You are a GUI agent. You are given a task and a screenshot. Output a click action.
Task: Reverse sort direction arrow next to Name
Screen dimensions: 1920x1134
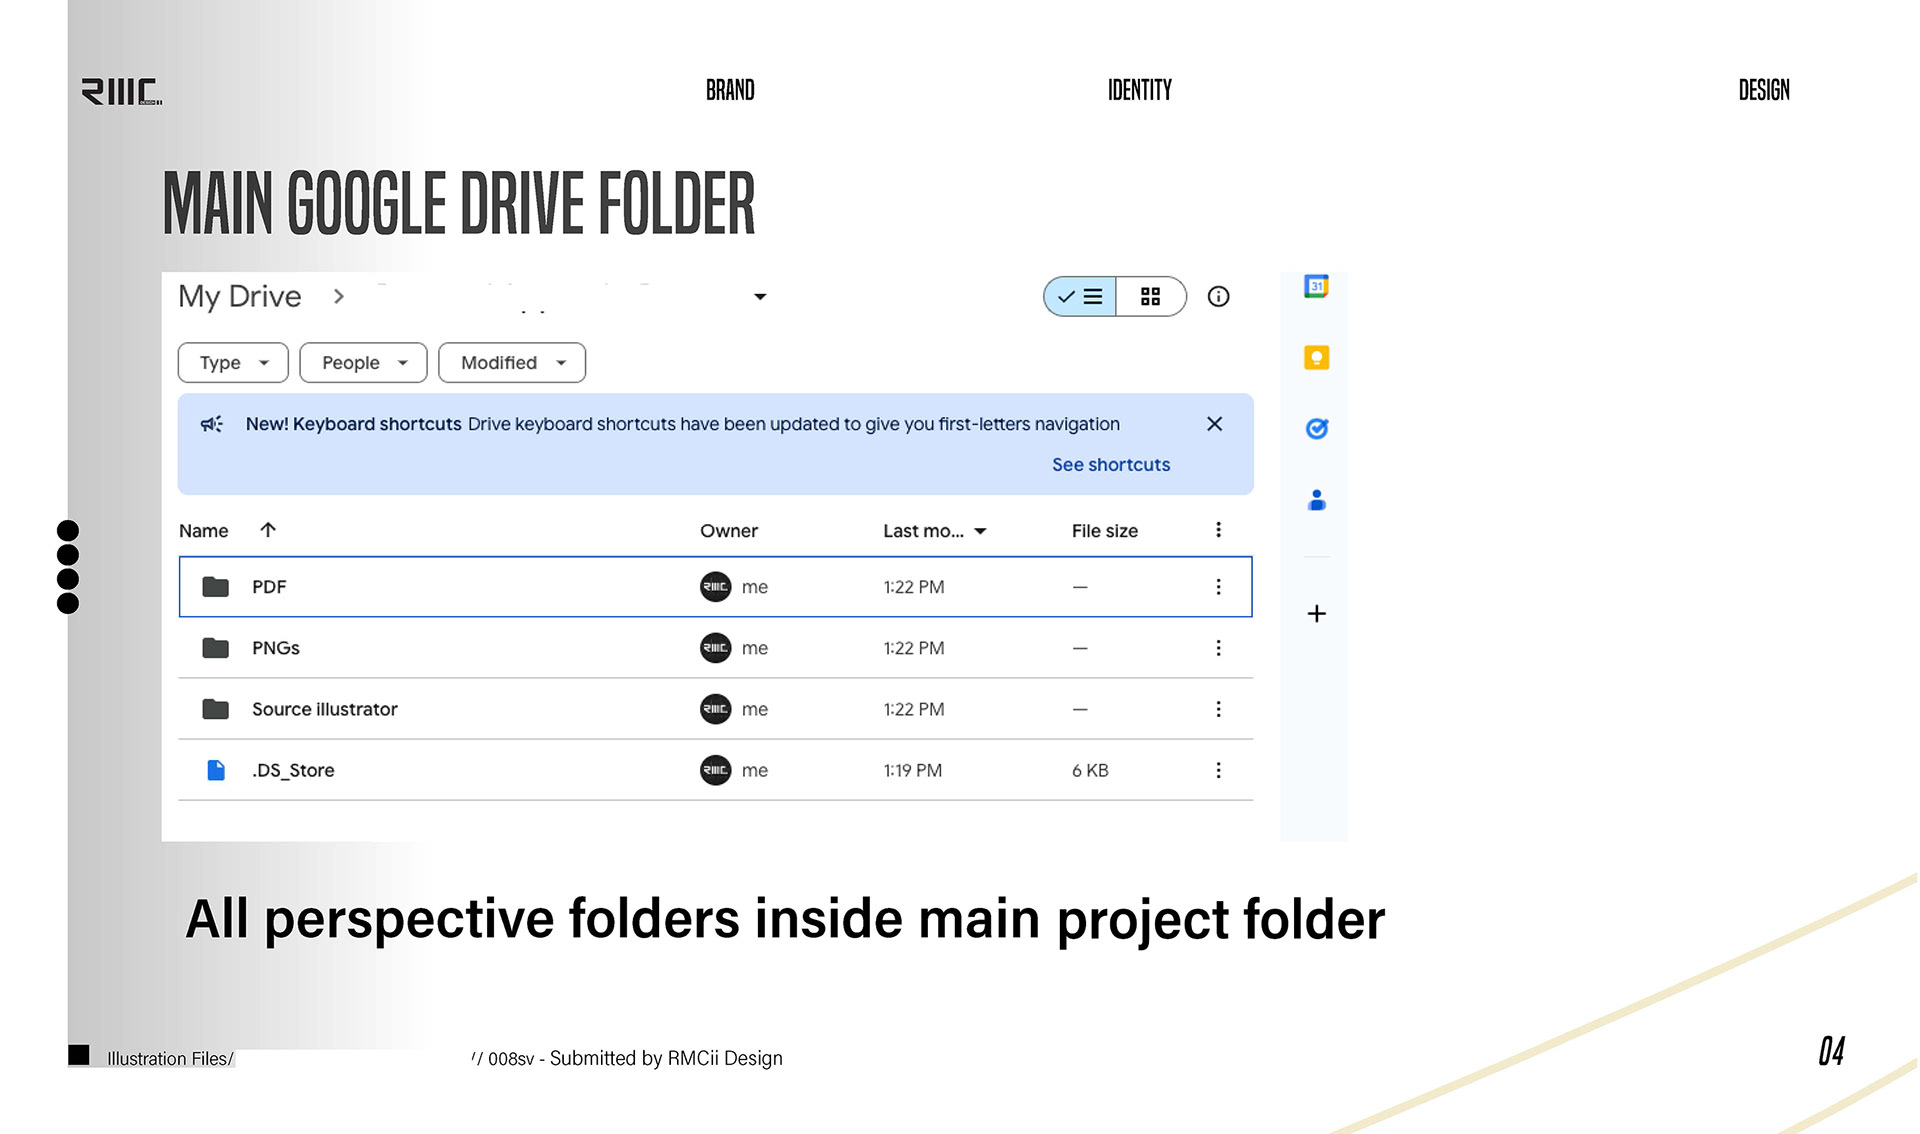(268, 530)
